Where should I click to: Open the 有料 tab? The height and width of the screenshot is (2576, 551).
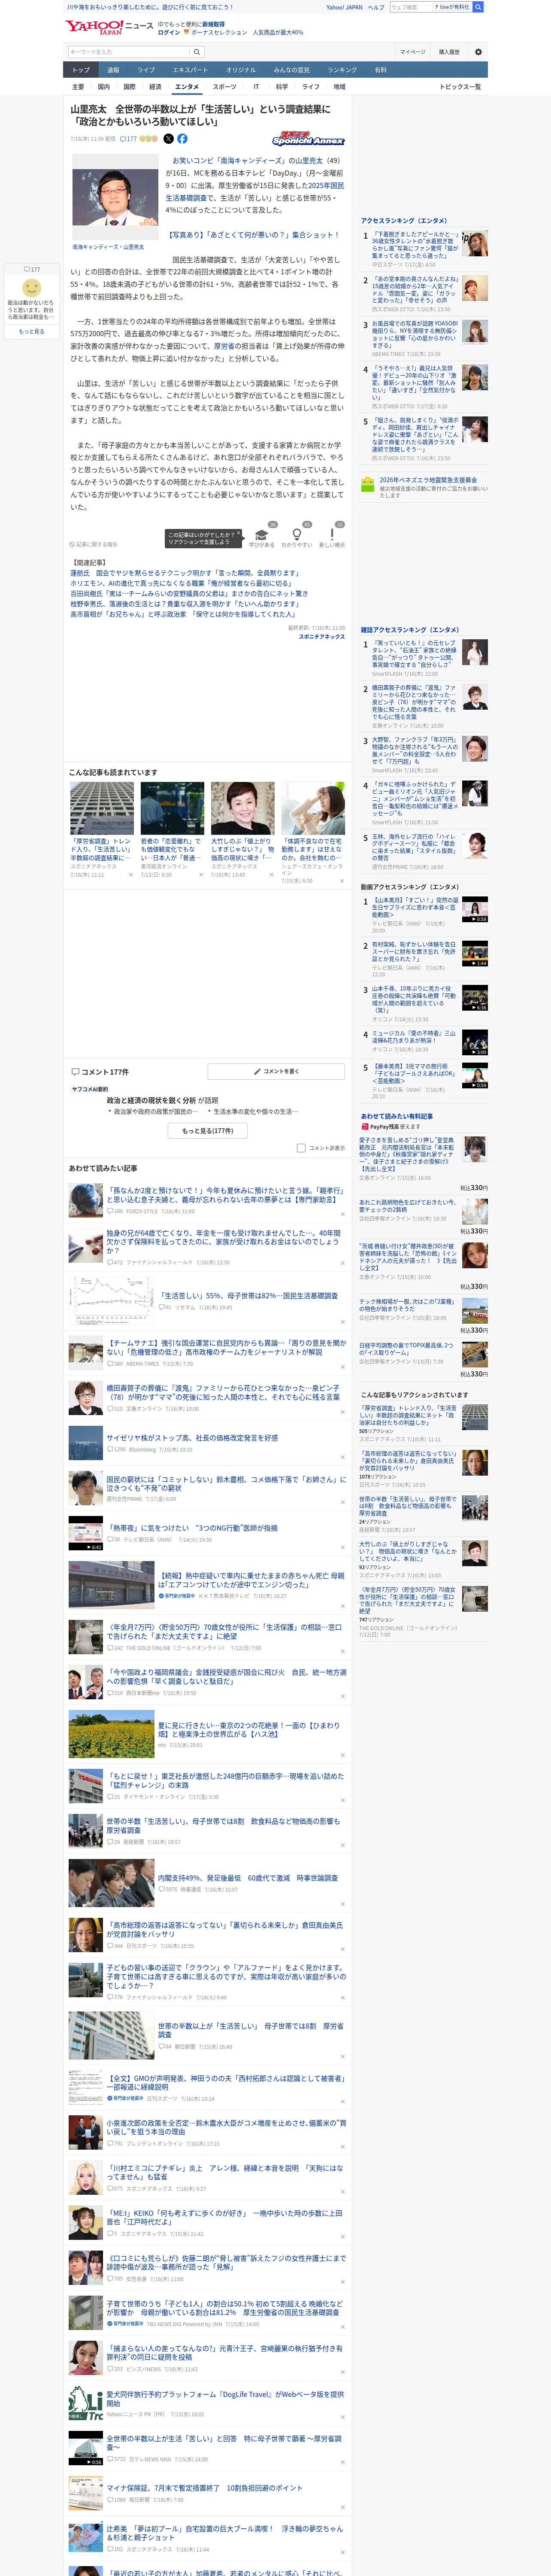pyautogui.click(x=381, y=70)
